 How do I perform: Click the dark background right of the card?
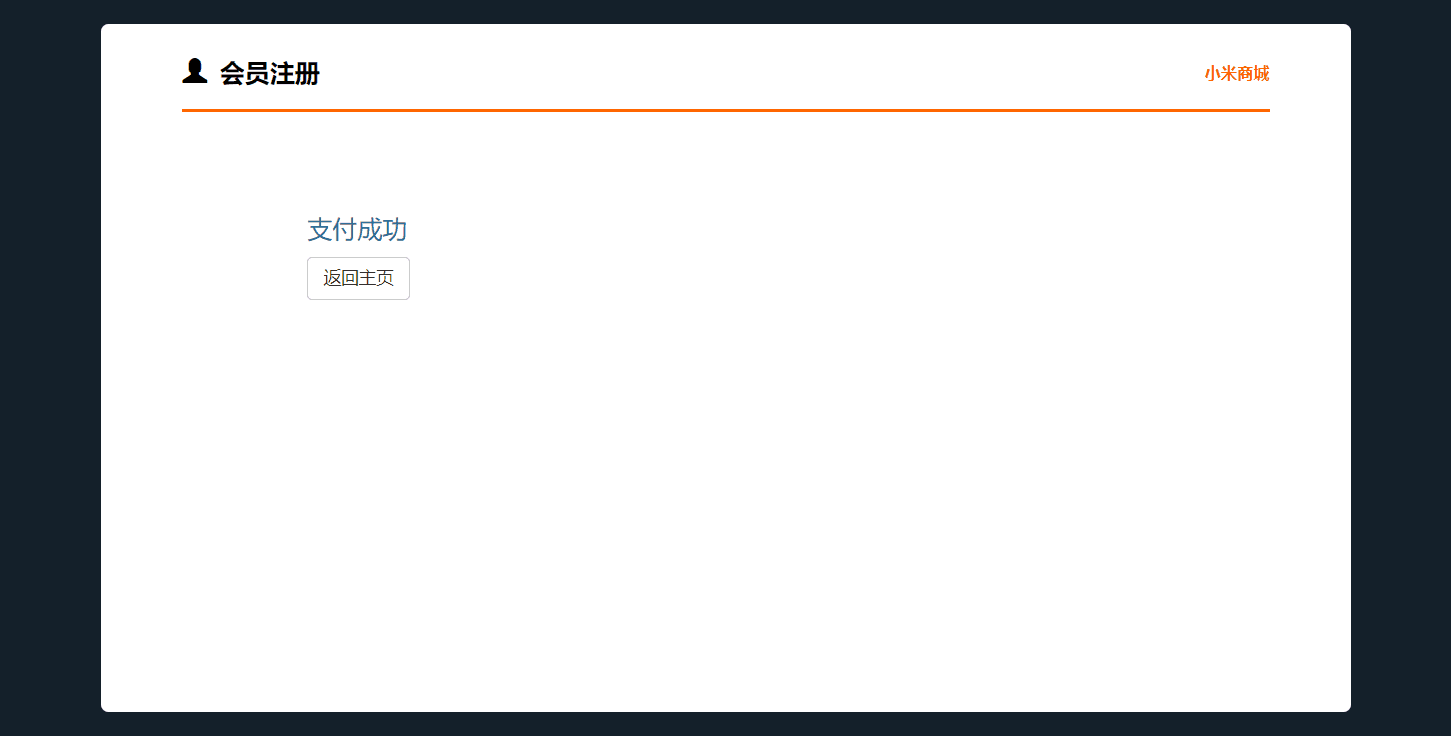(x=1401, y=368)
